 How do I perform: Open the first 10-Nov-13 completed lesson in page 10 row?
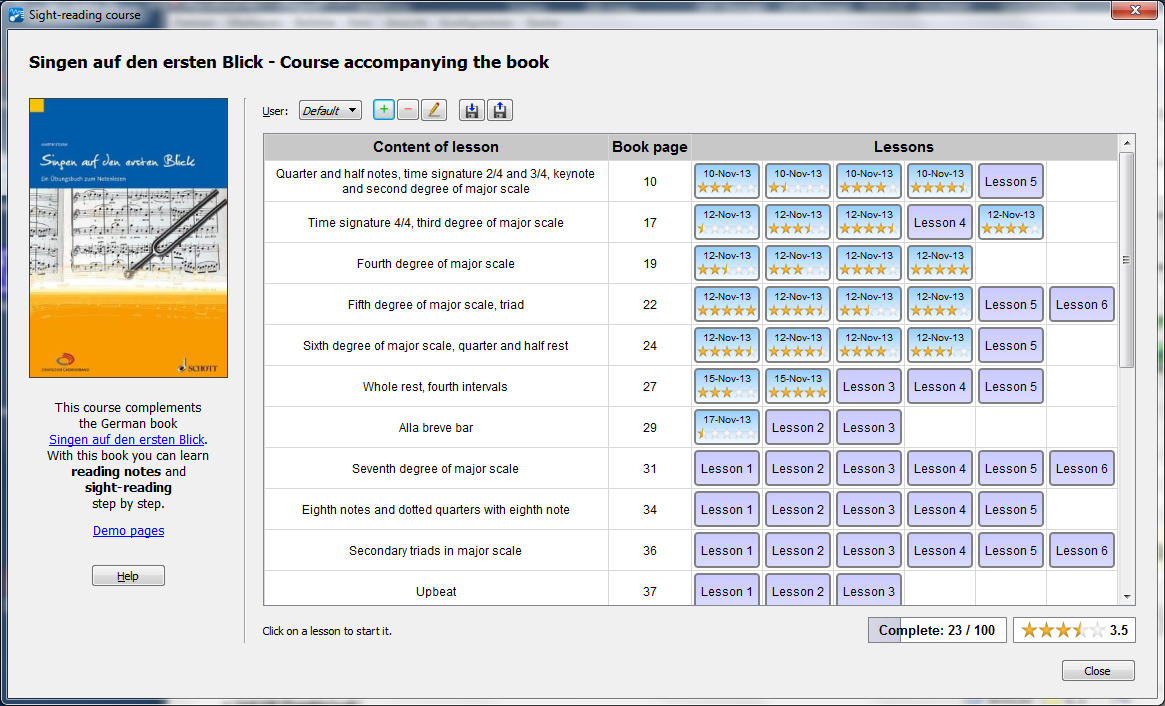coord(727,181)
